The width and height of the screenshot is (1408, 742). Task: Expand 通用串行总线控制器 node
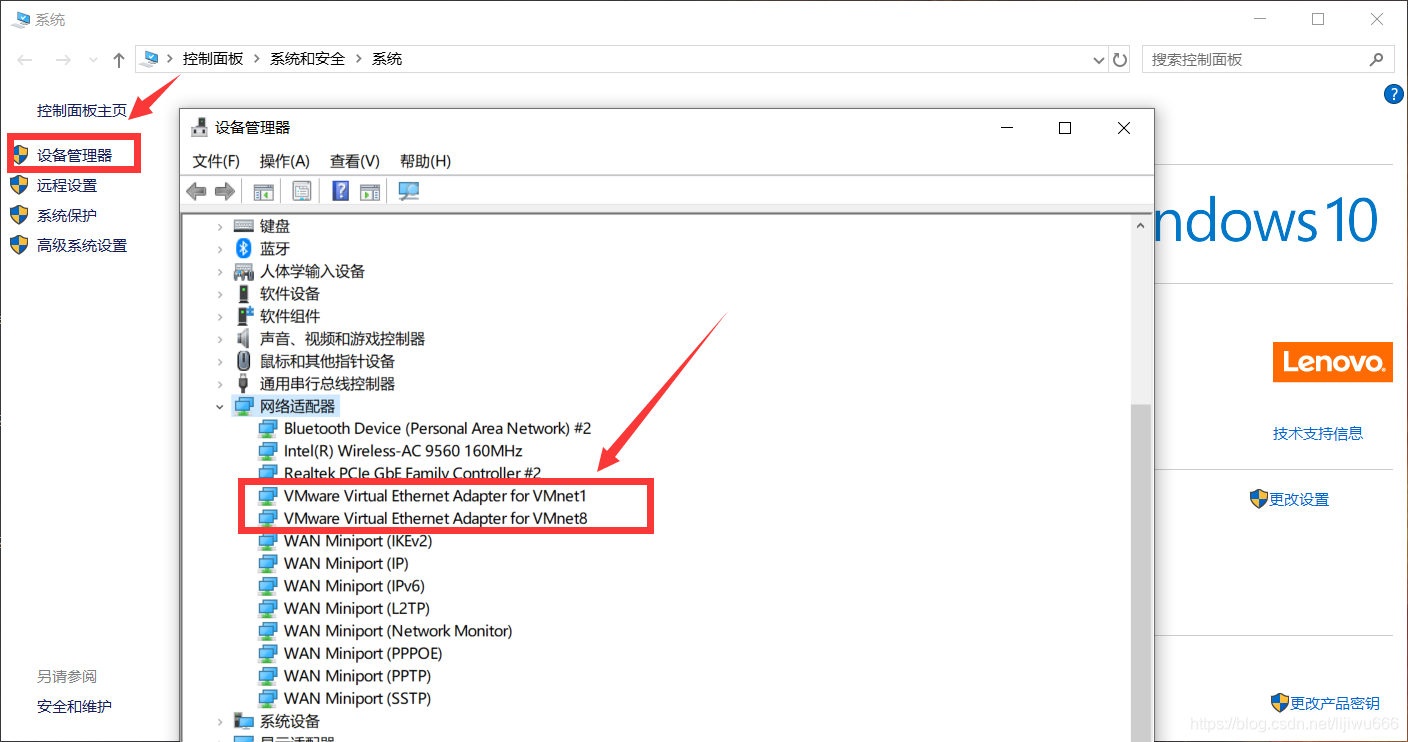click(220, 384)
